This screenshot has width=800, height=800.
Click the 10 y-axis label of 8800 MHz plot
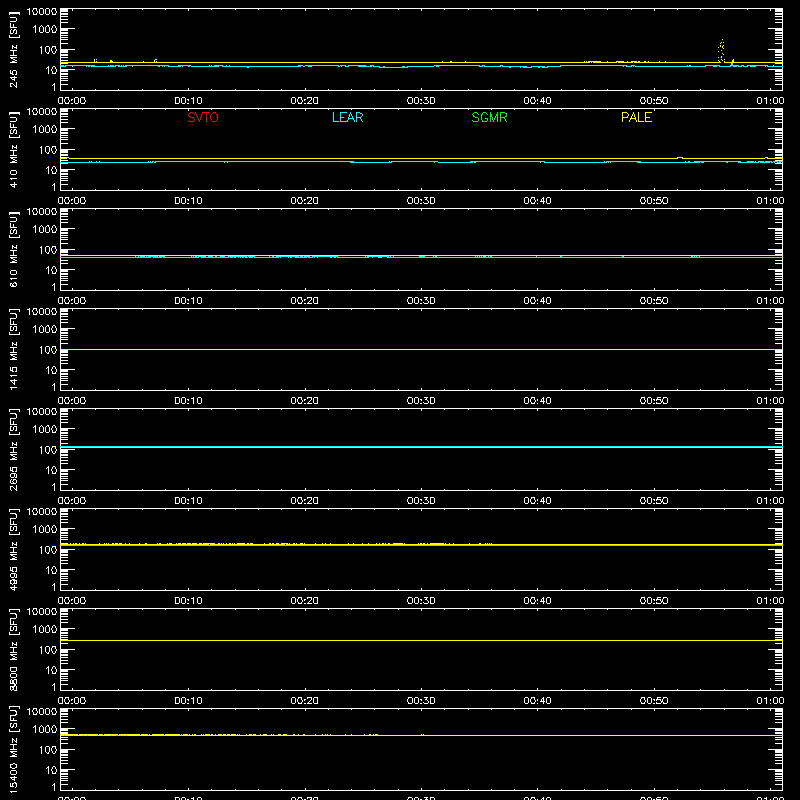[51, 670]
